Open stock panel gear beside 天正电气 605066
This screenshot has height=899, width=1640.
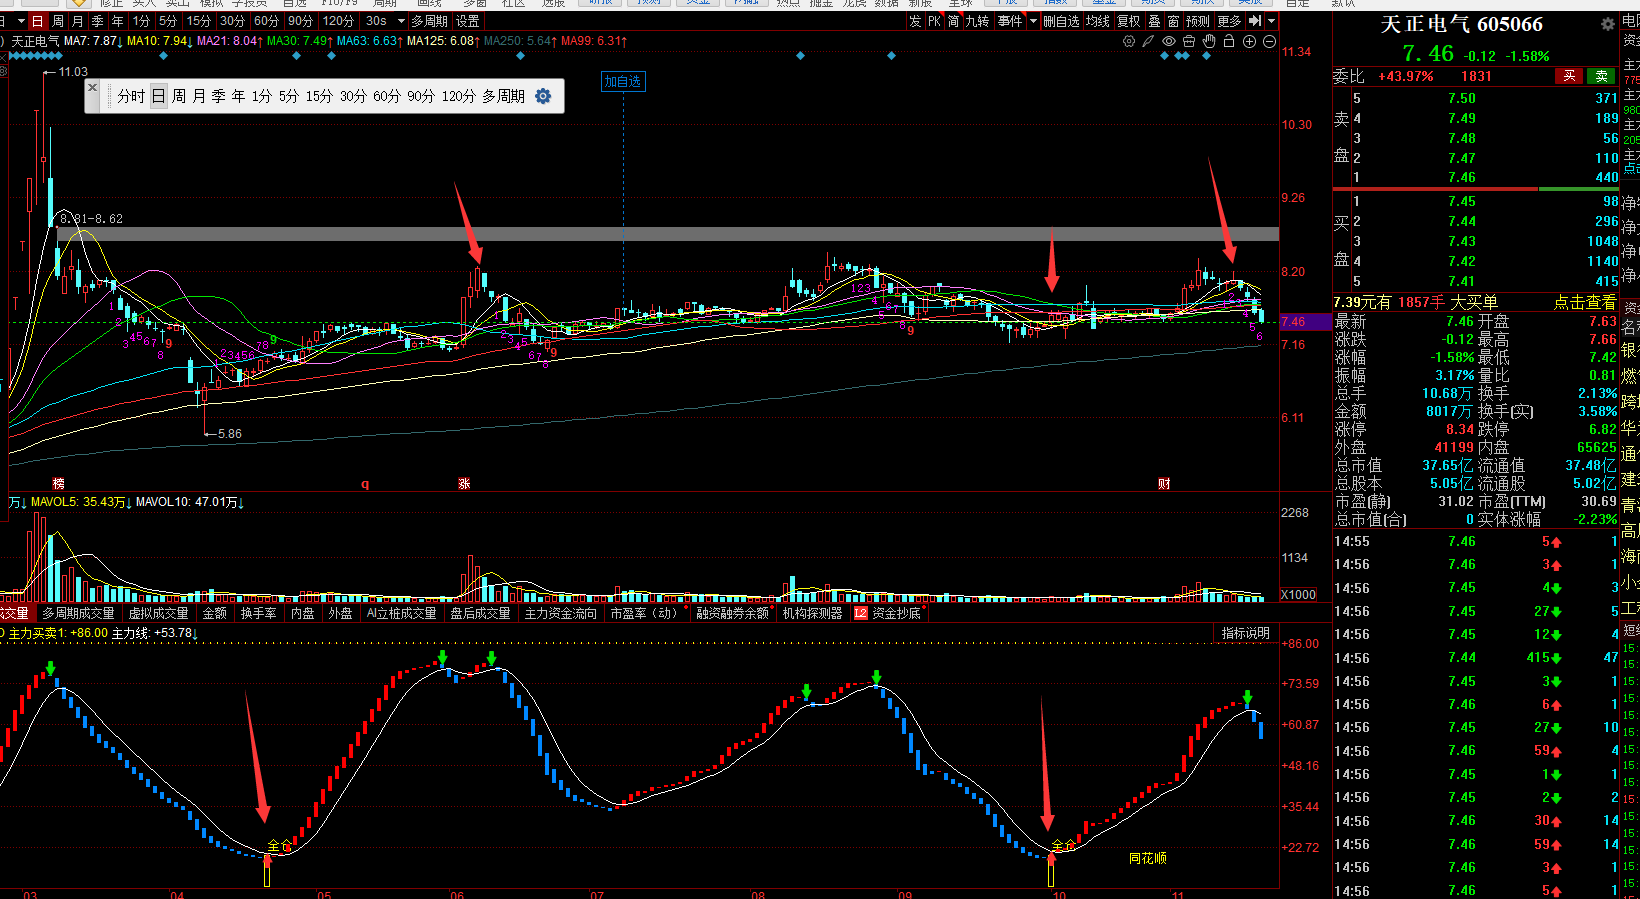click(1608, 24)
